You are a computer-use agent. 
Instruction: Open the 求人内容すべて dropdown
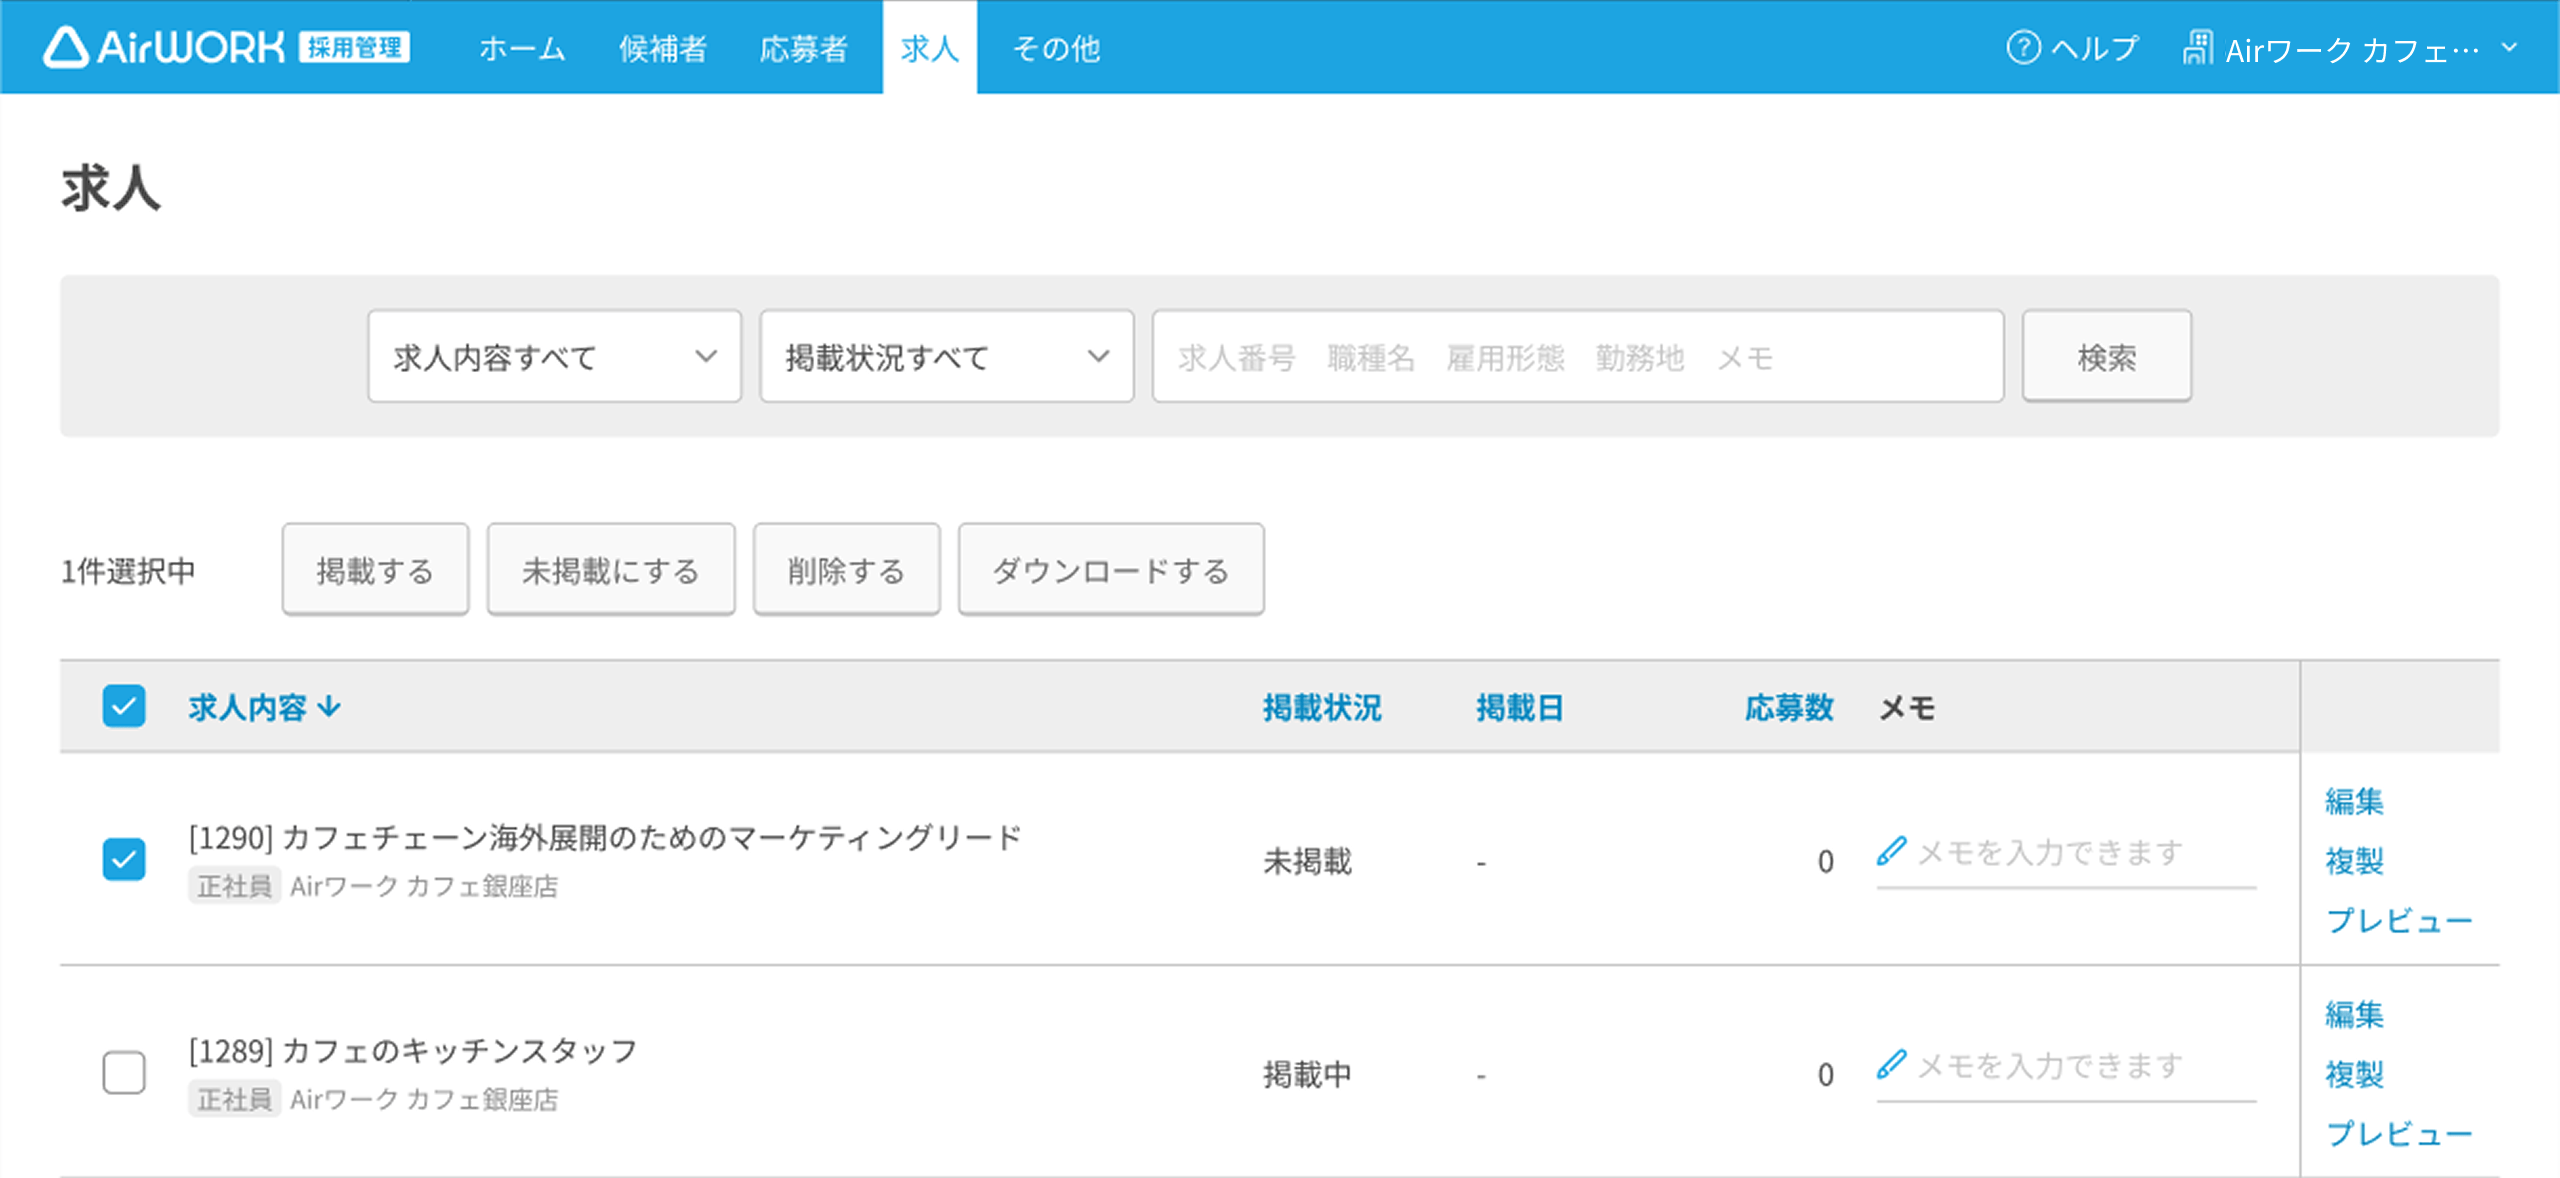coord(555,356)
